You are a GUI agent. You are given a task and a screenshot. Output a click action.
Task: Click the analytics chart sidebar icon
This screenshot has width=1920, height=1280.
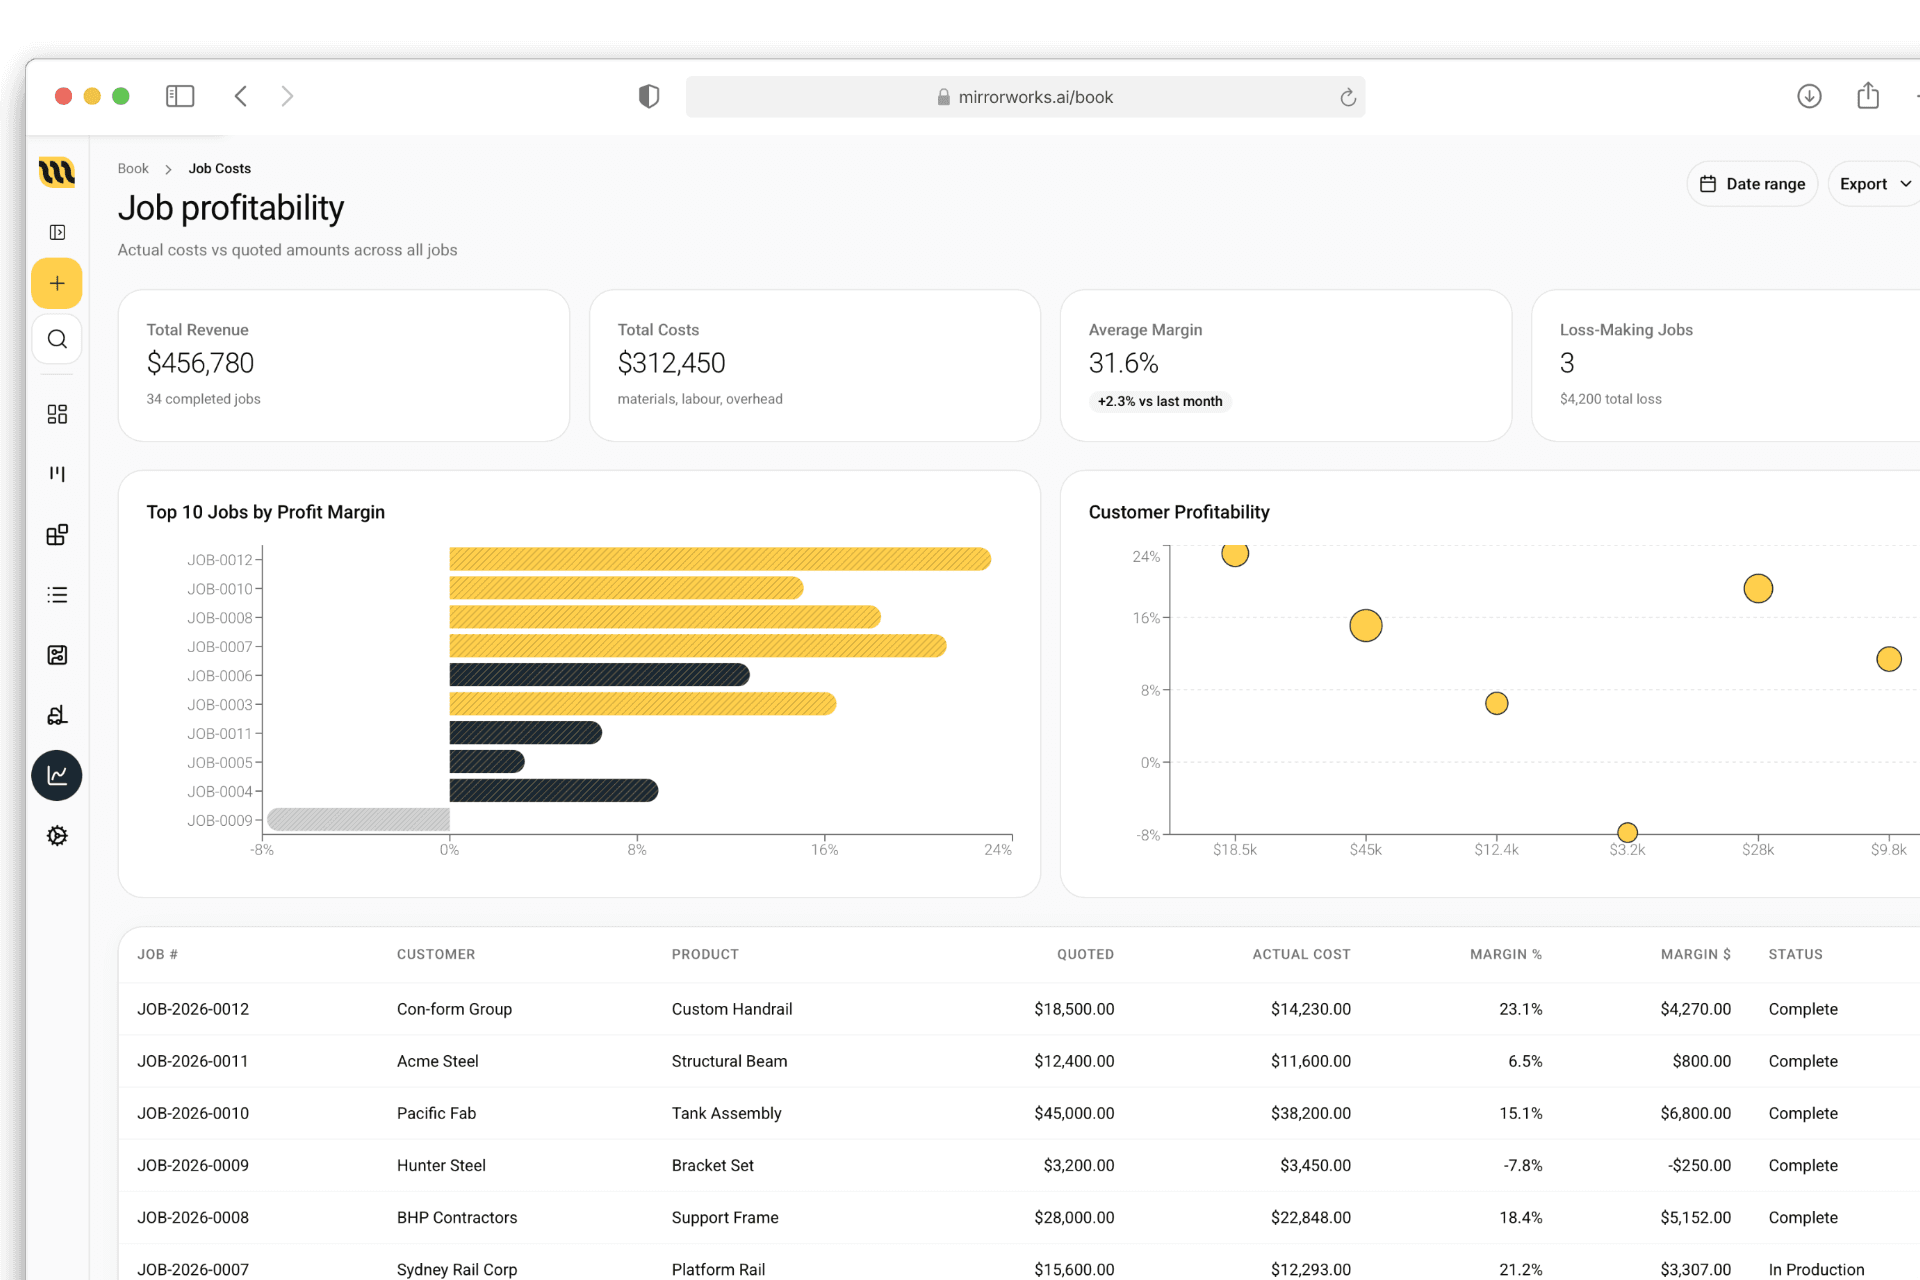(57, 775)
